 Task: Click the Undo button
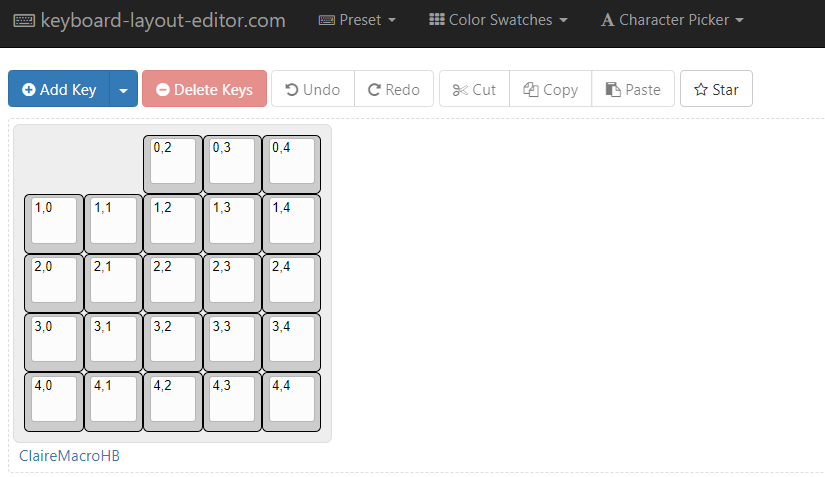pyautogui.click(x=313, y=89)
